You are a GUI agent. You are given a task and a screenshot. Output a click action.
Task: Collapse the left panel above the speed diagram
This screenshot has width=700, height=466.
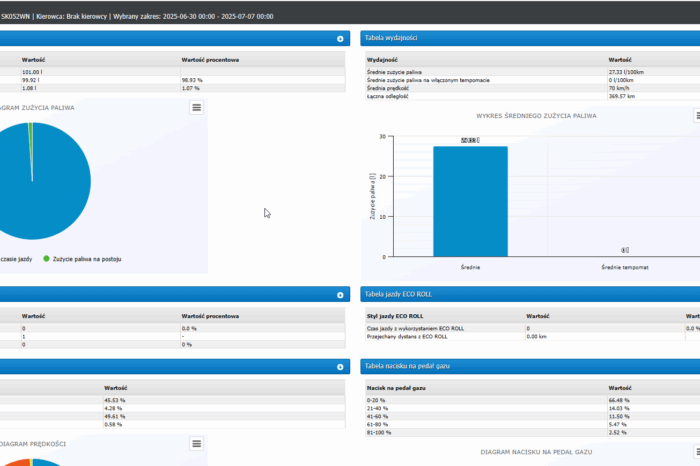[x=342, y=367]
